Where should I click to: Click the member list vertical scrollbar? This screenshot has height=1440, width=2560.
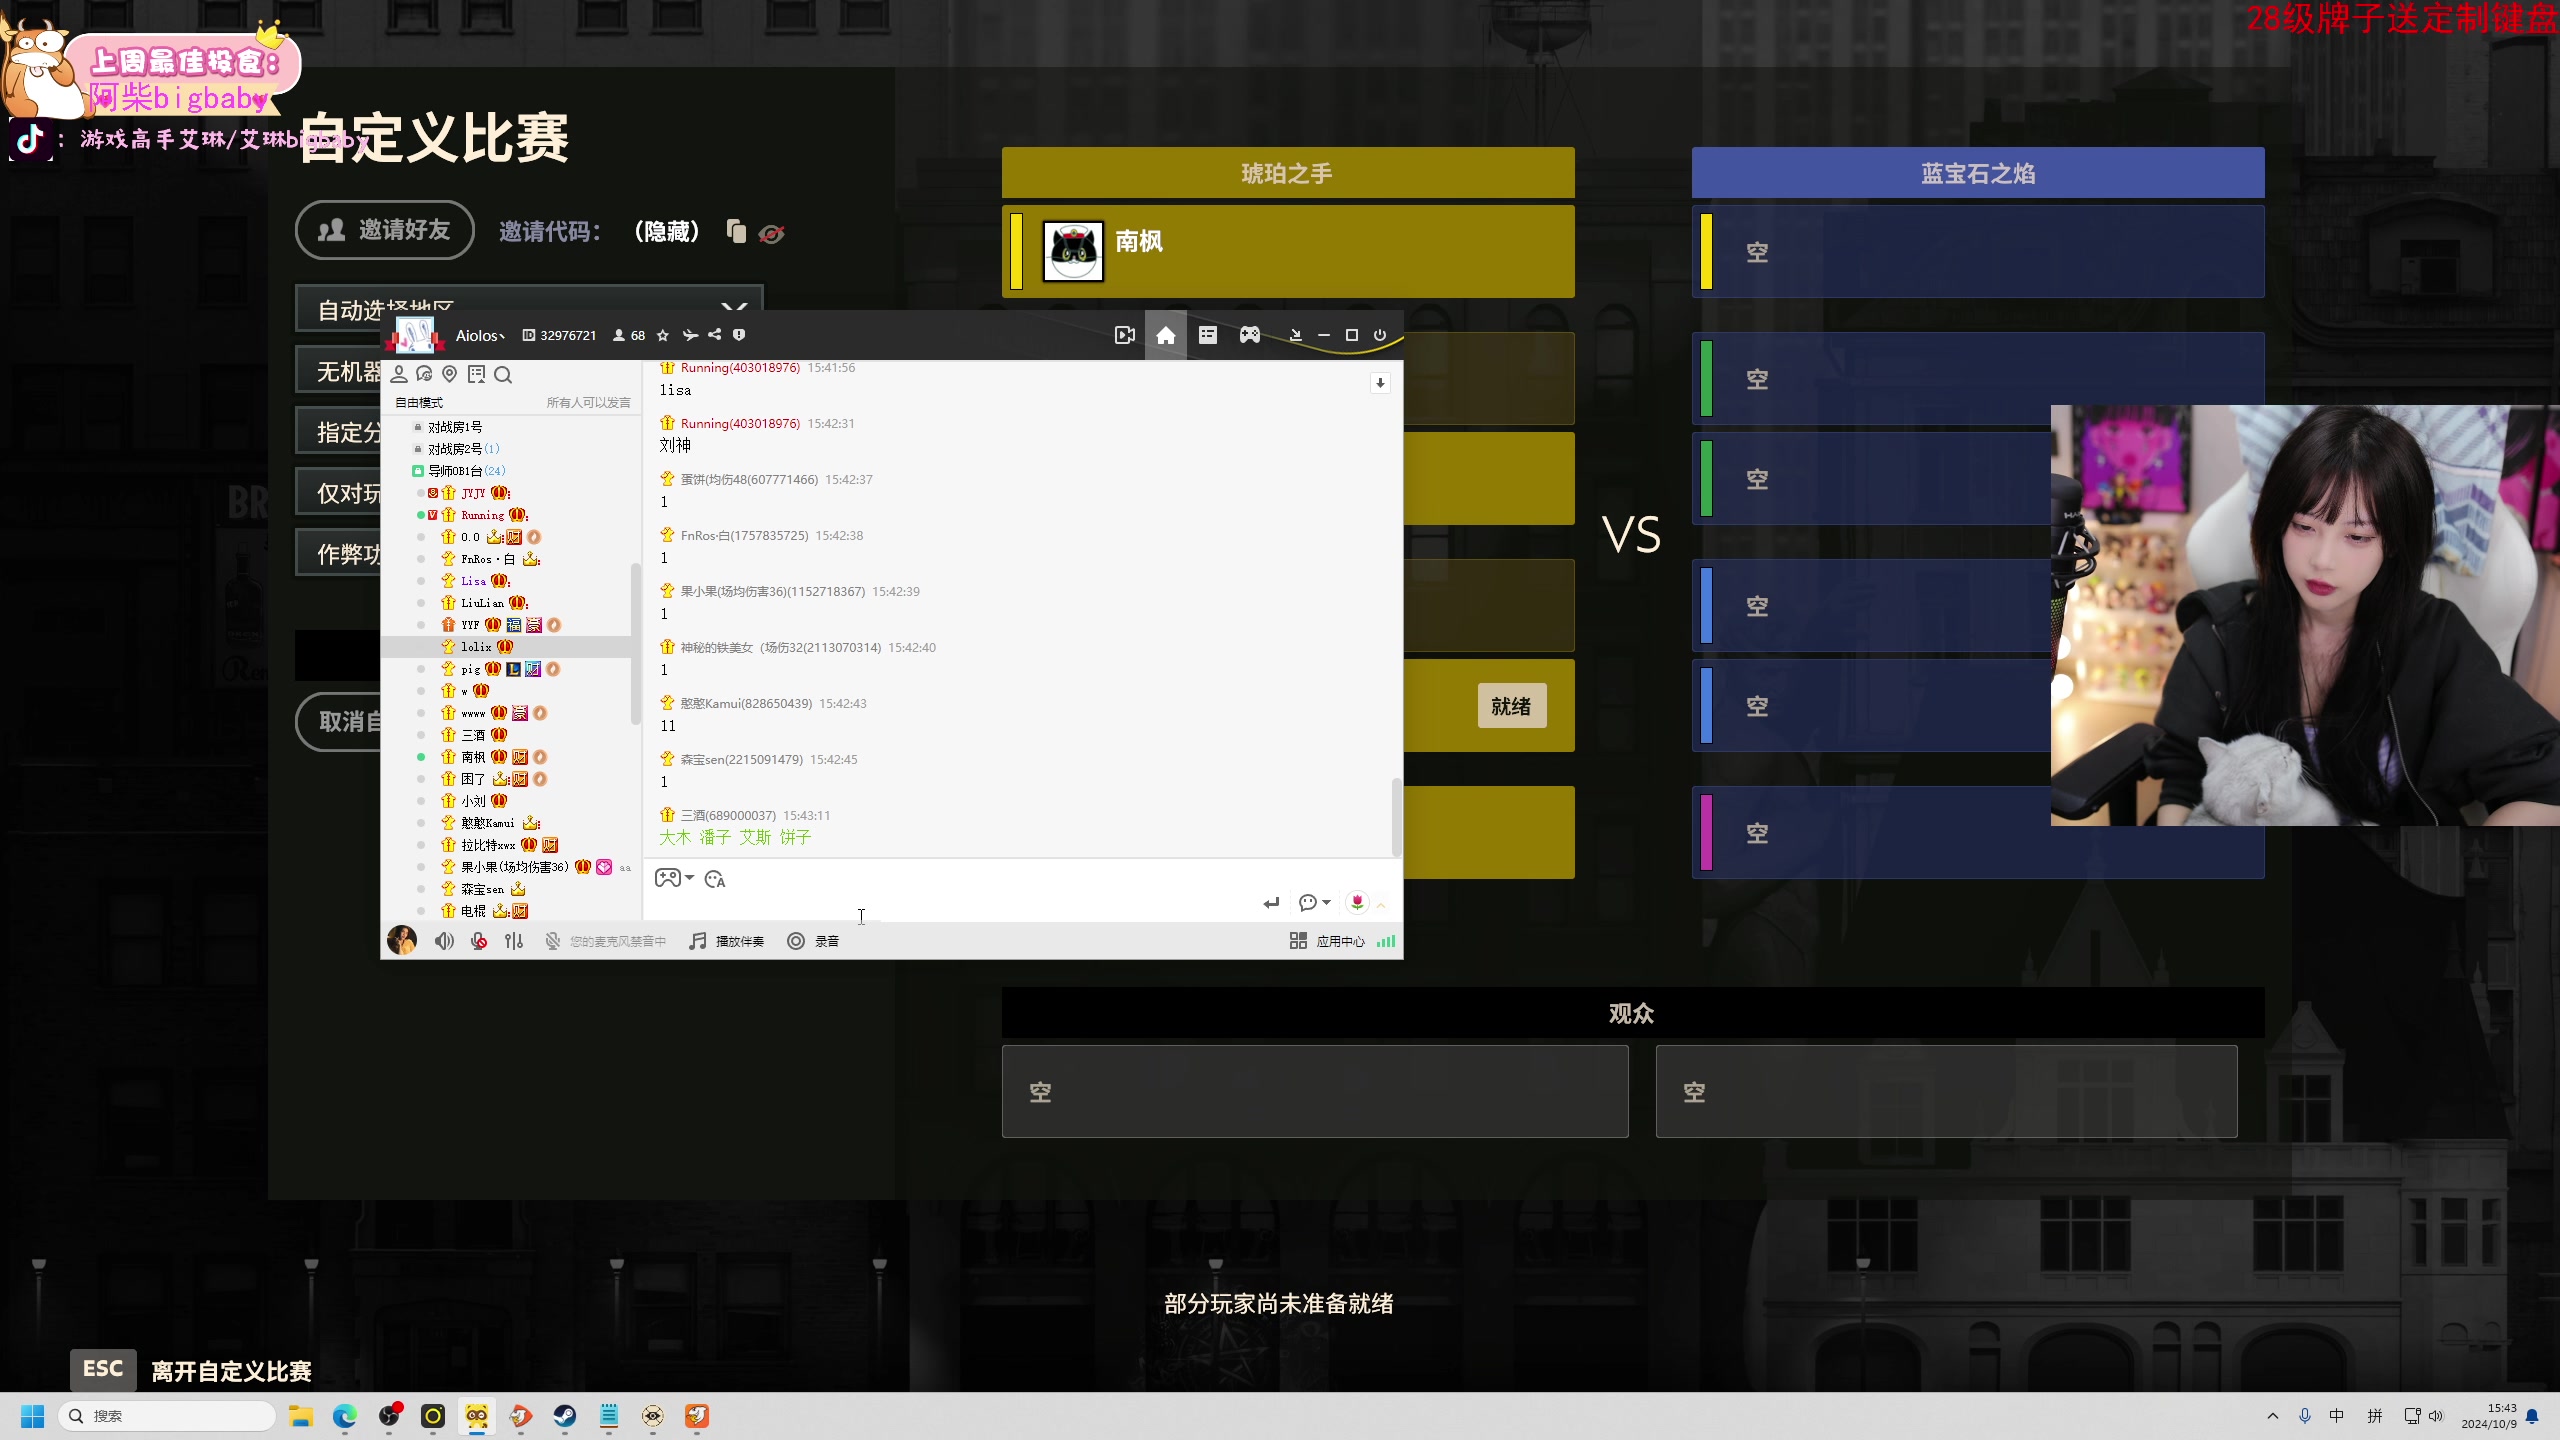point(635,644)
